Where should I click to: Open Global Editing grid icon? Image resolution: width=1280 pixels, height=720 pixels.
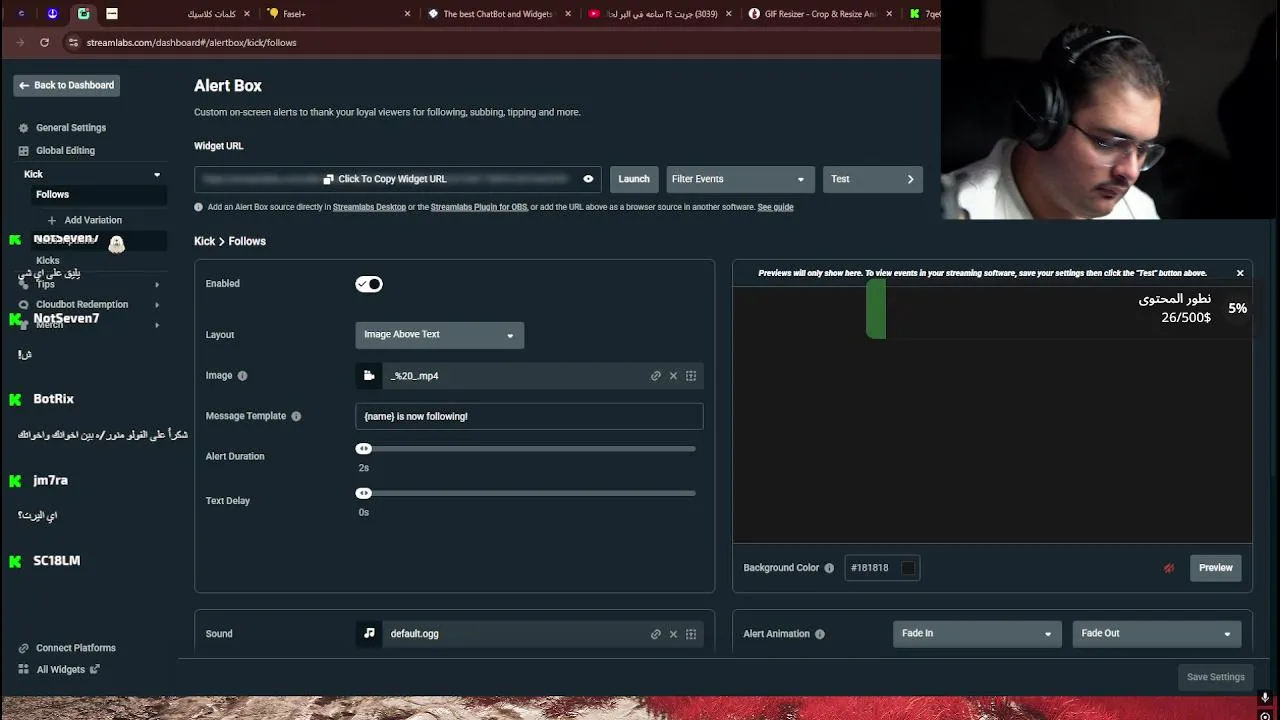coord(23,151)
